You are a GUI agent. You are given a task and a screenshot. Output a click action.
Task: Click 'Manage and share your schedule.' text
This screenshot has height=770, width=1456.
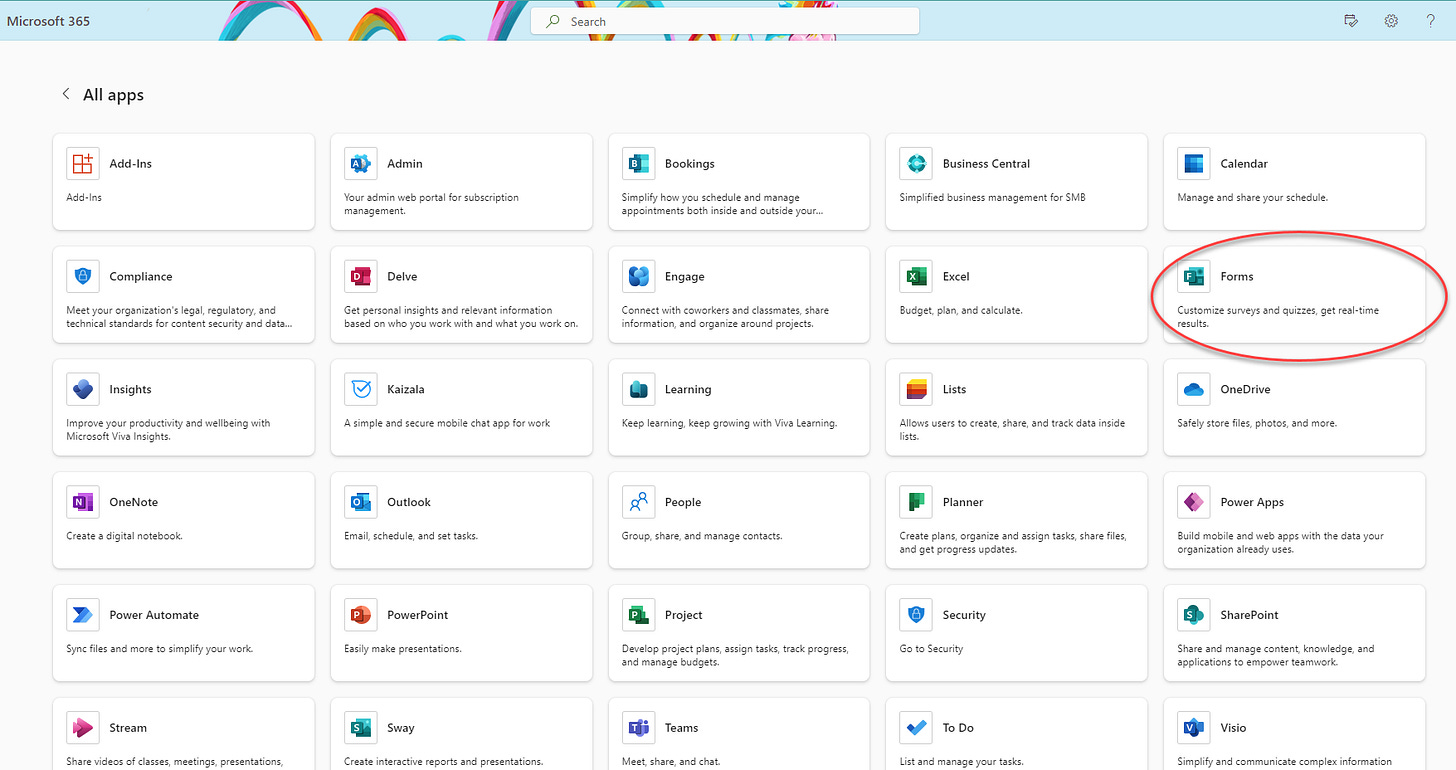click(x=1252, y=197)
